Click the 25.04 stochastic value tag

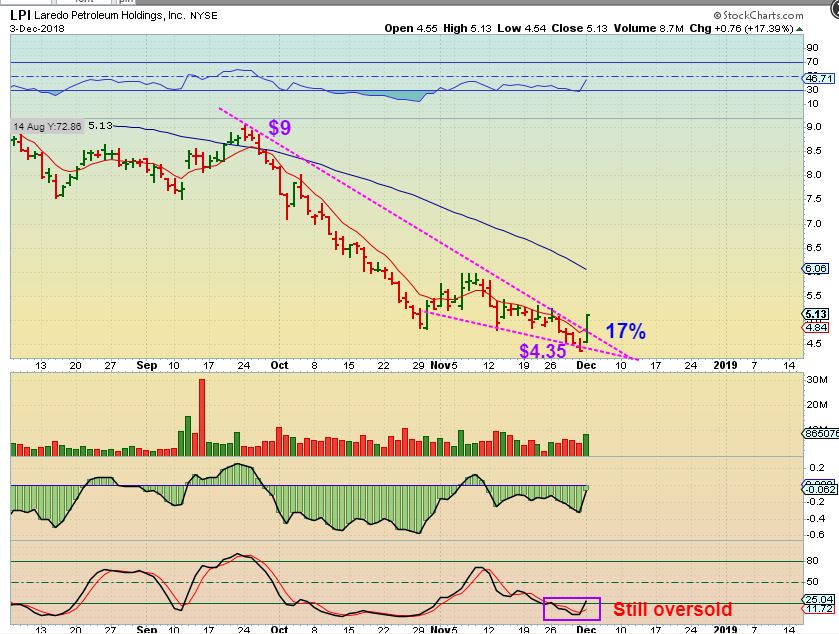(x=819, y=600)
